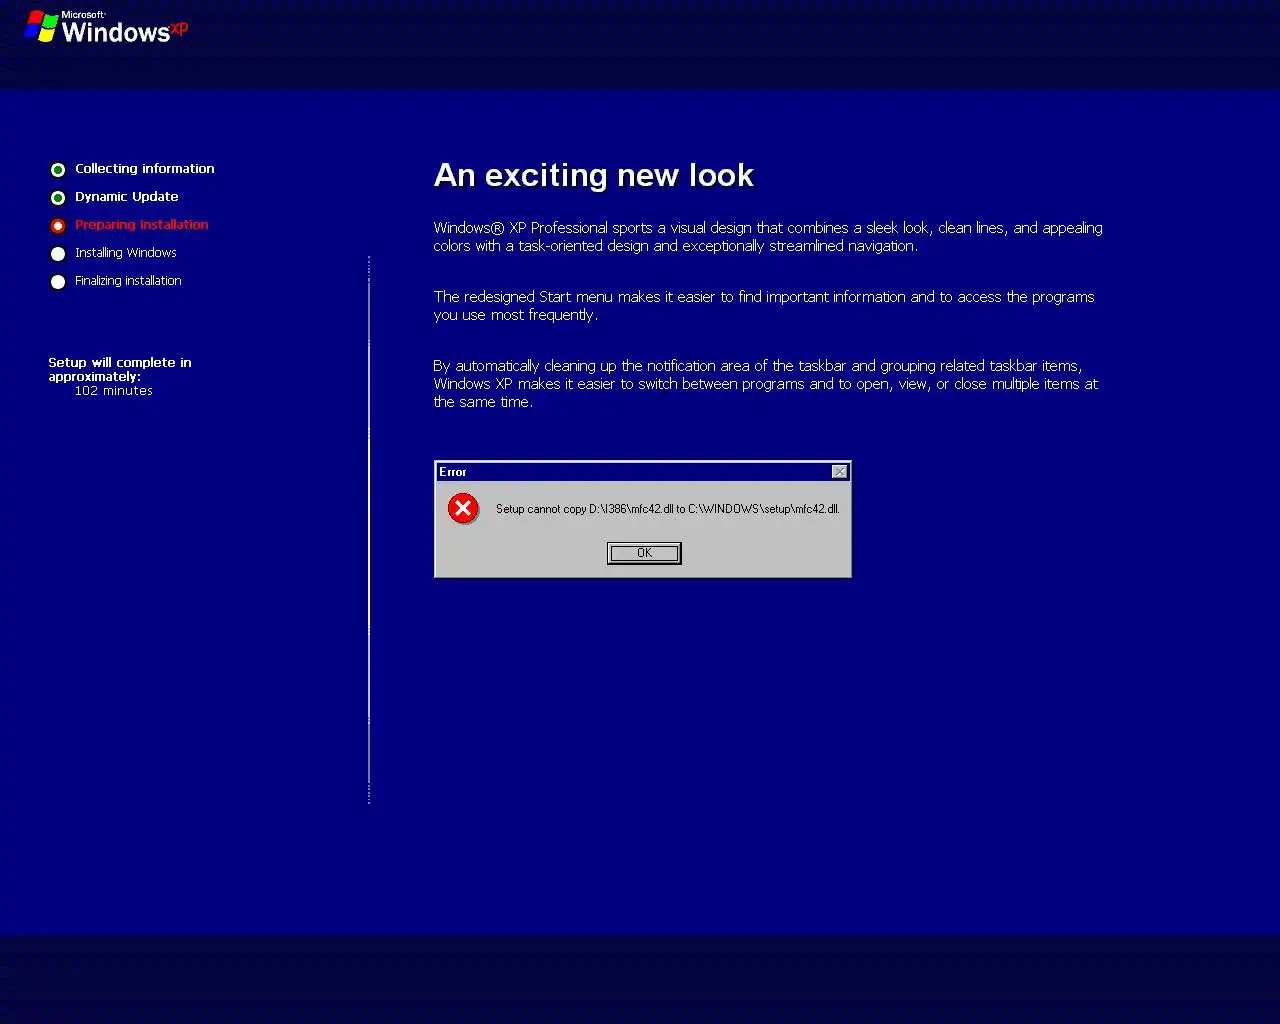This screenshot has width=1280, height=1024.
Task: Click the 'Dynamic Update' step label
Action: 127,197
